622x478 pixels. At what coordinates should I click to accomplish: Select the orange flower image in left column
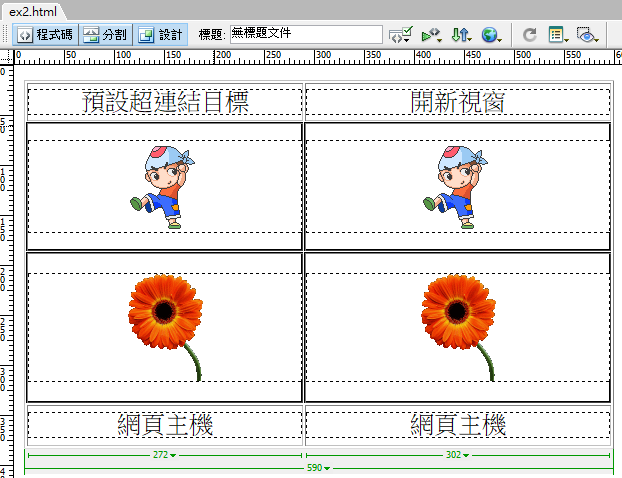165,328
